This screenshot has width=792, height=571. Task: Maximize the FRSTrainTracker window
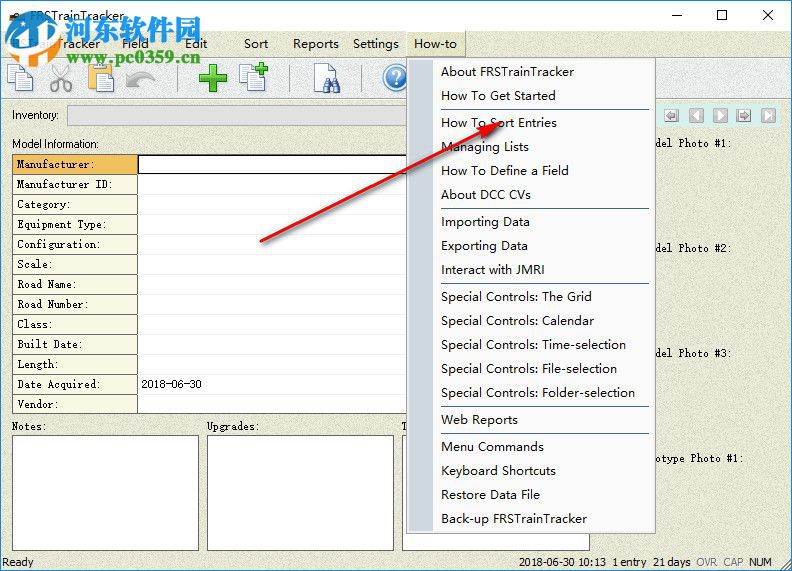coord(722,15)
